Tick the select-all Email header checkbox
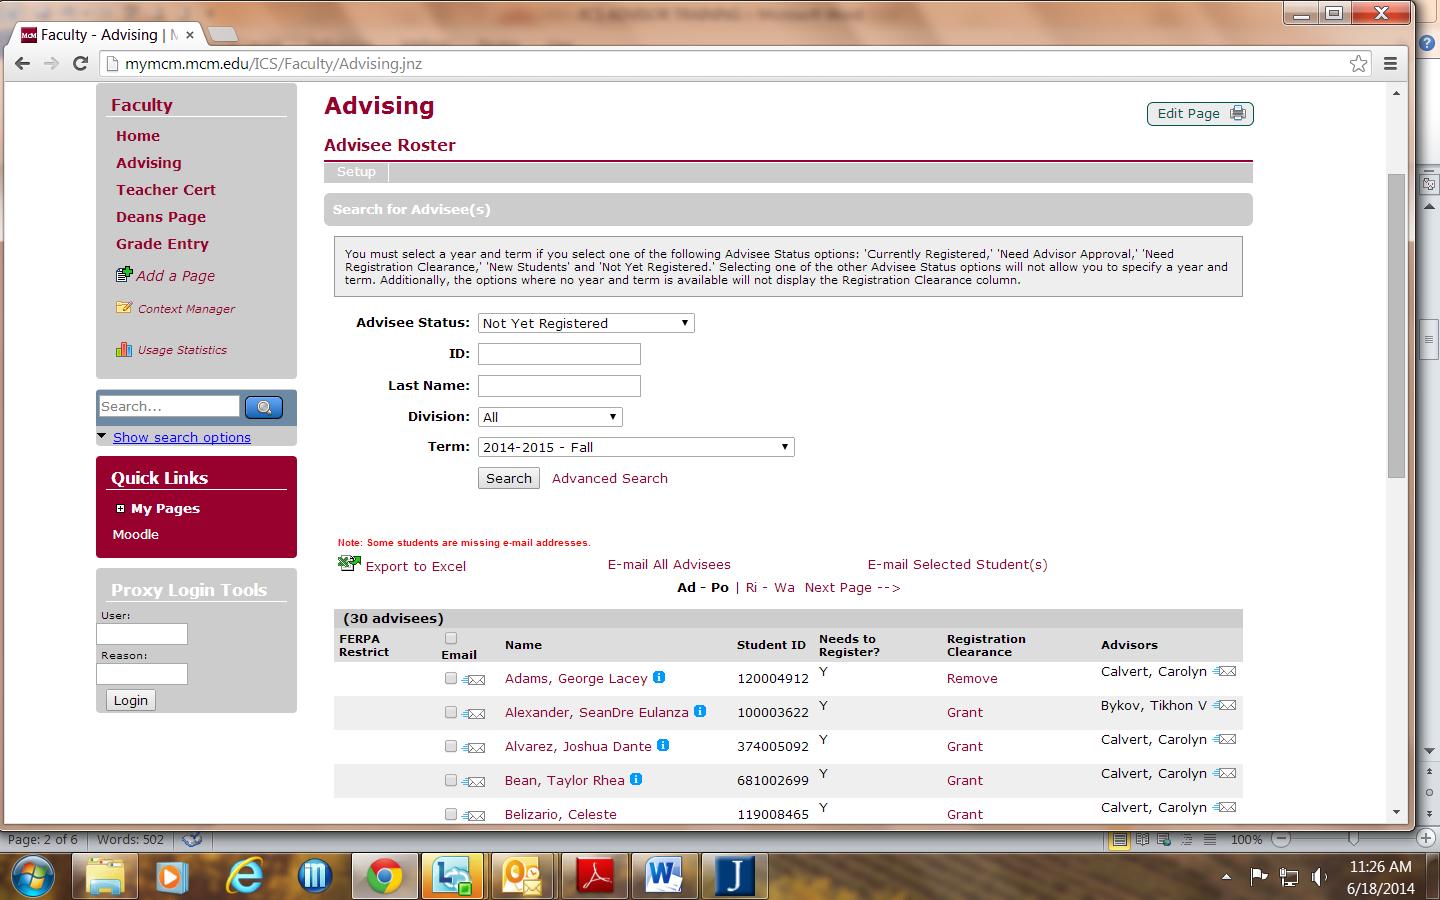Screen dimensions: 1440x900 click(451, 638)
